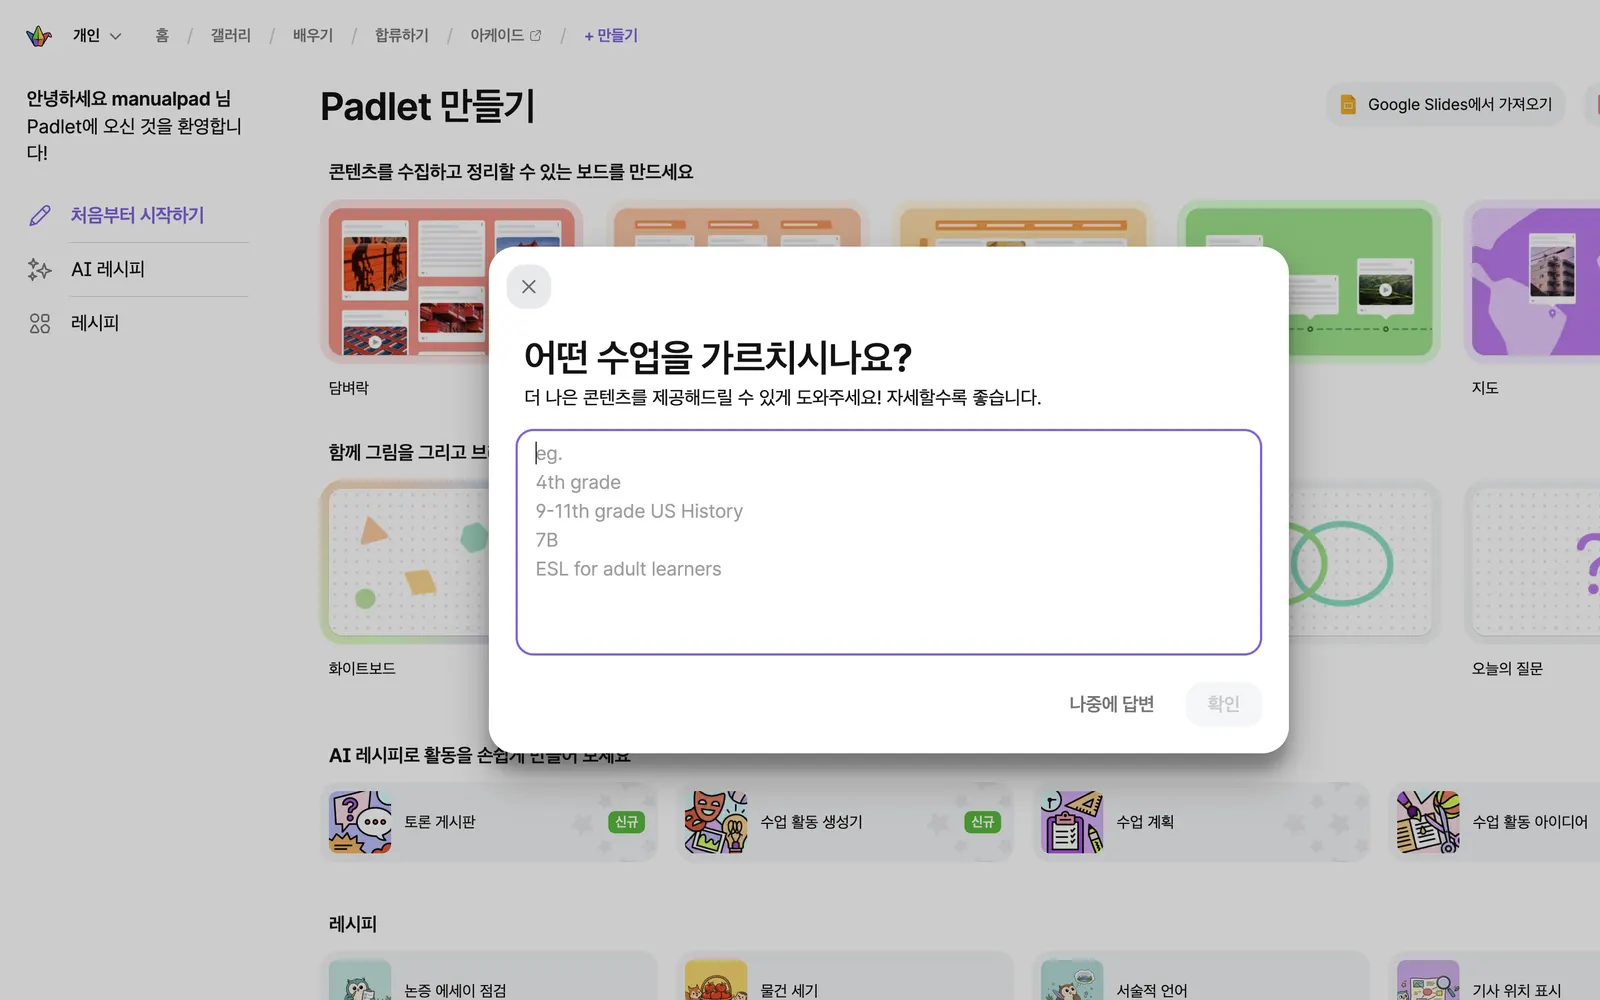The height and width of the screenshot is (1000, 1600).
Task: Click the Google Slides icon
Action: (x=1348, y=104)
